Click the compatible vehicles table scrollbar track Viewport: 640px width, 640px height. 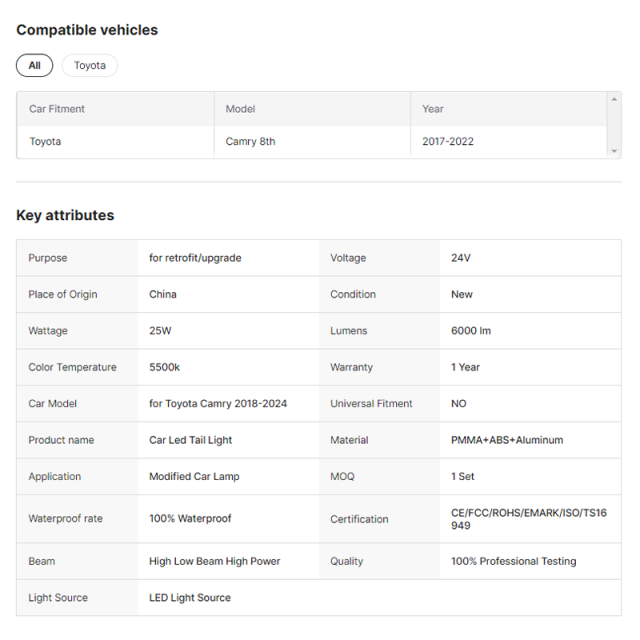pyautogui.click(x=614, y=125)
